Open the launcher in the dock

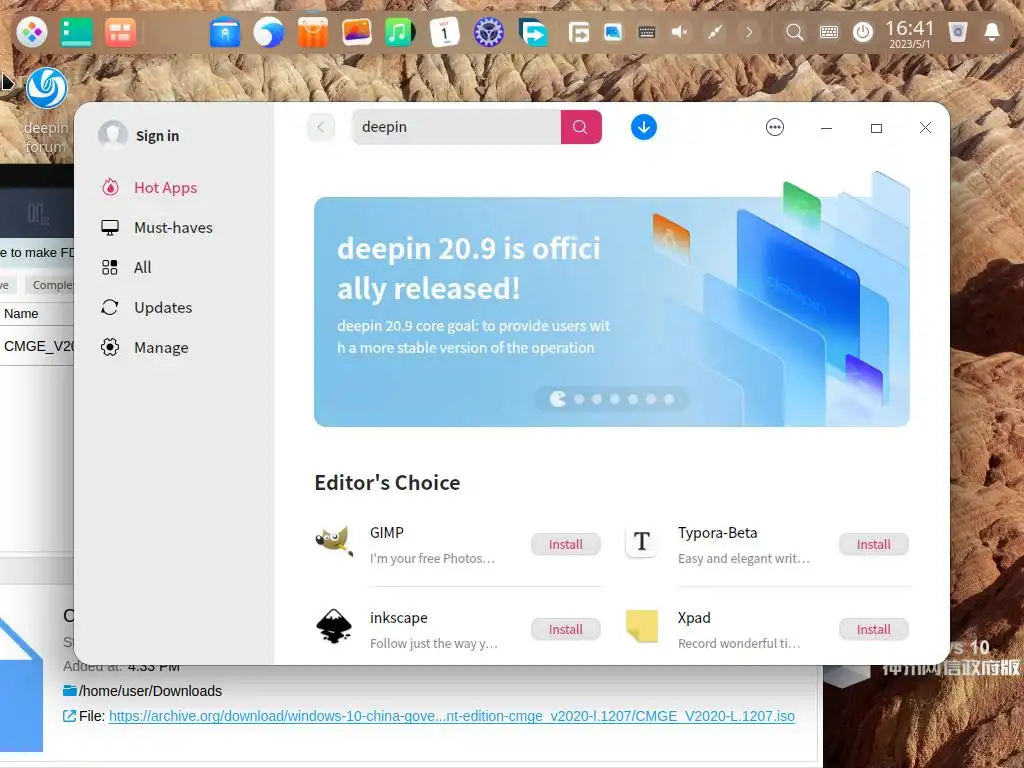click(x=31, y=31)
